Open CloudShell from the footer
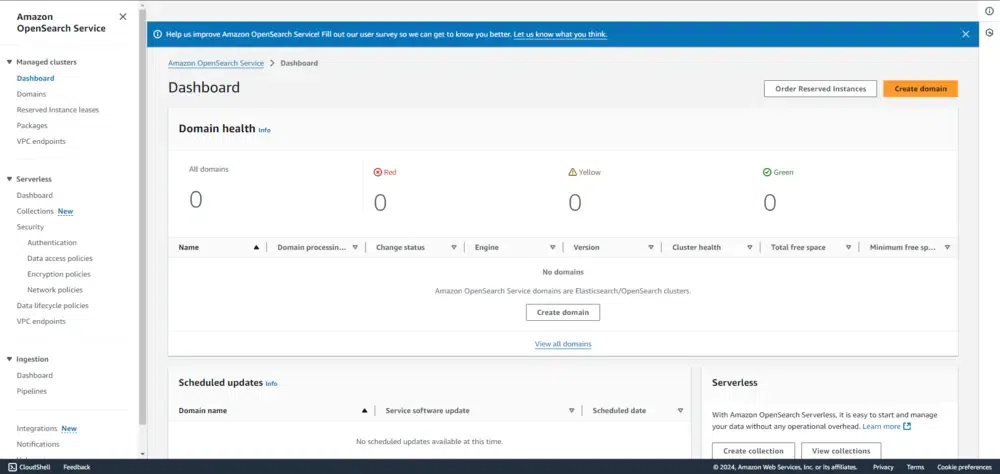1000x474 pixels. (29, 467)
